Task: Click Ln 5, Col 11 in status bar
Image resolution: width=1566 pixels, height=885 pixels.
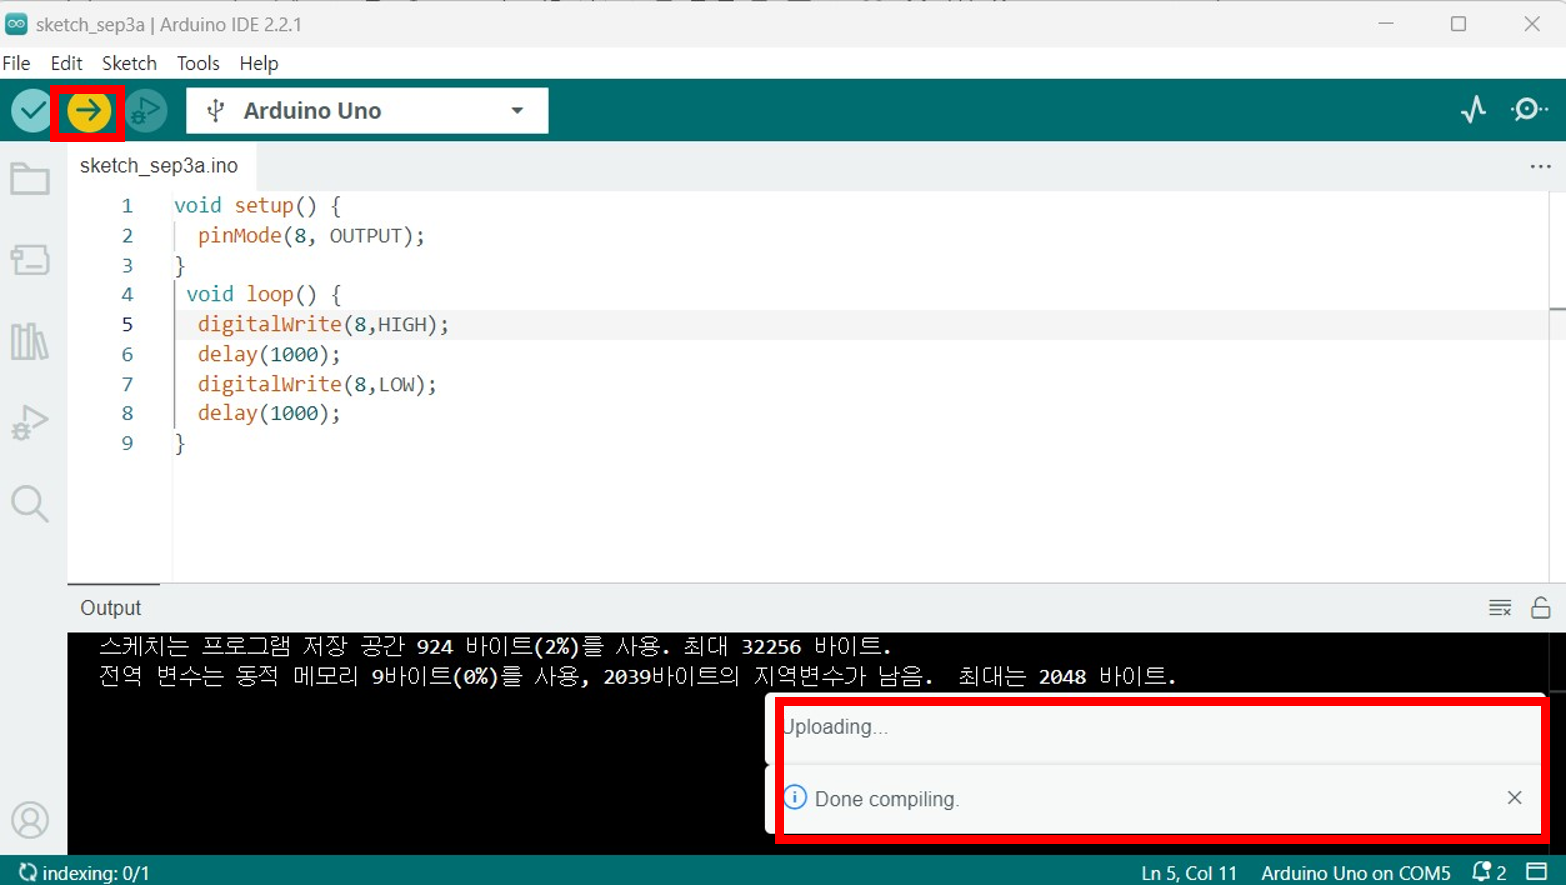Action: click(1189, 873)
